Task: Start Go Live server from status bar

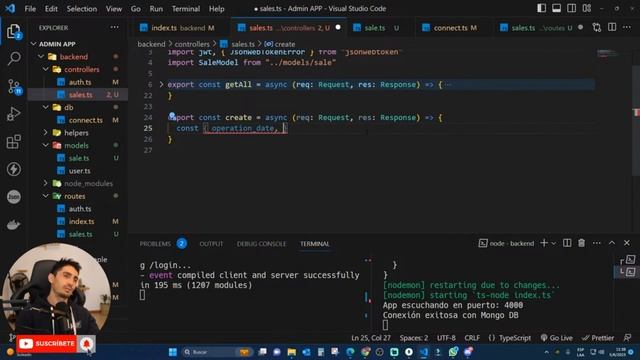Action: tap(556, 338)
